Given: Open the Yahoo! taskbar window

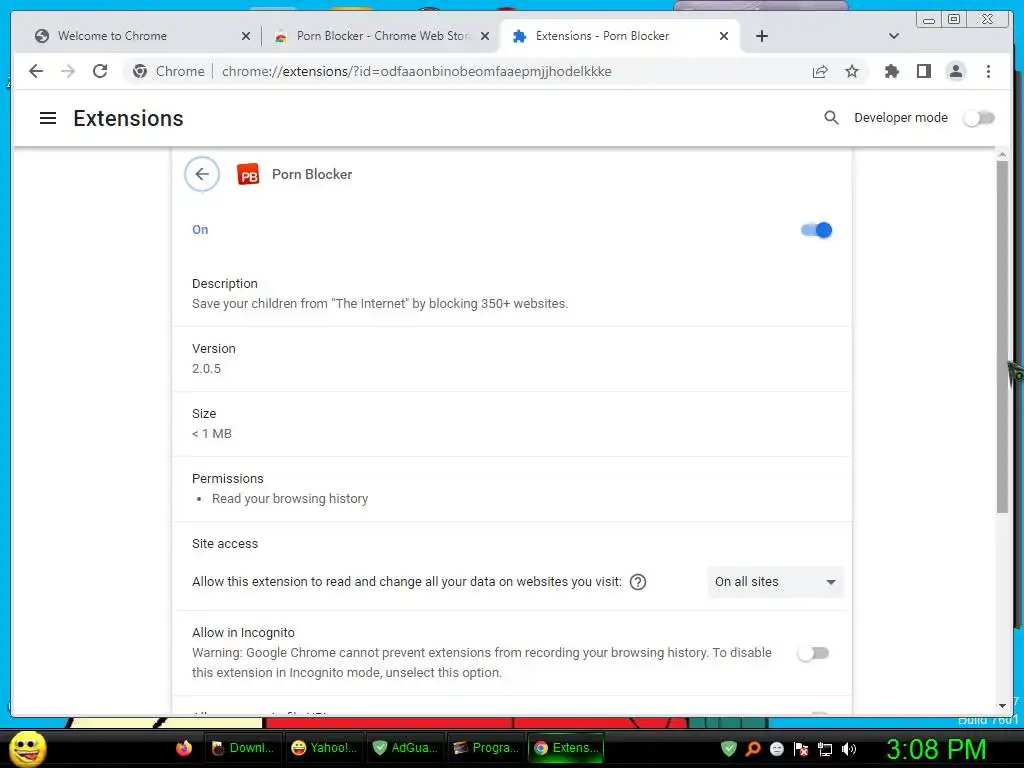Looking at the screenshot, I should tap(324, 748).
